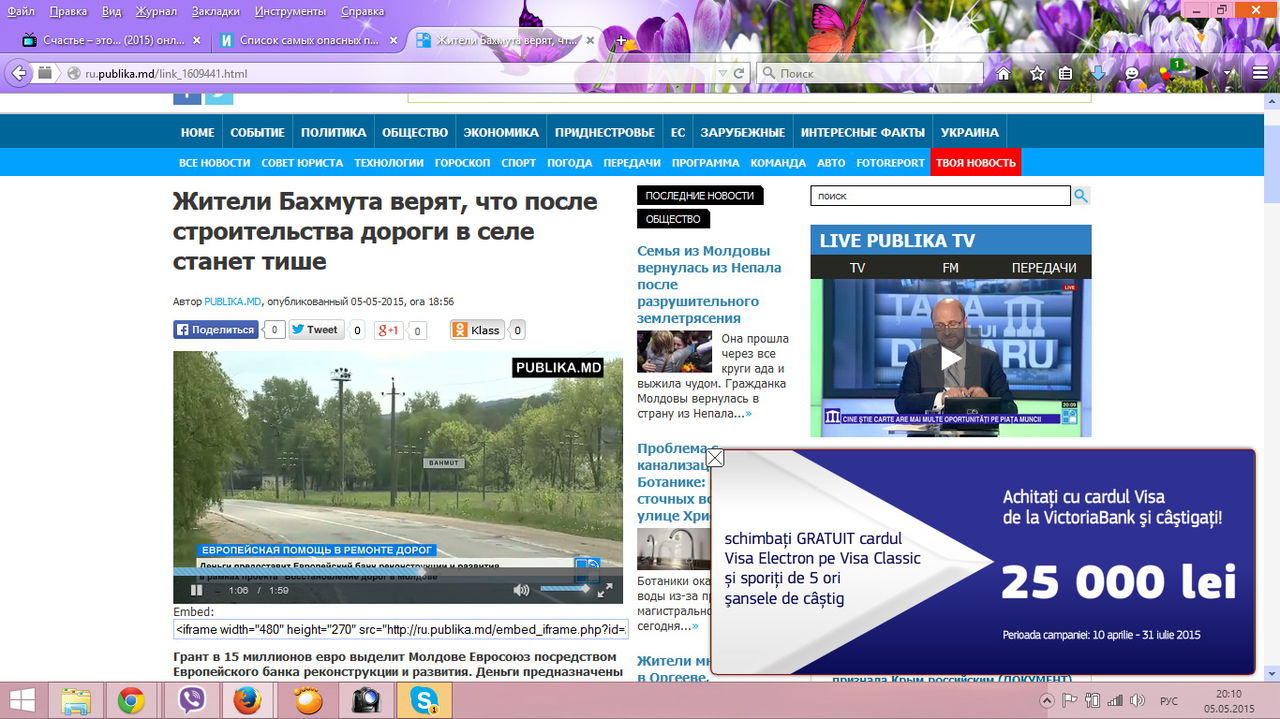Open the camera app on taskbar
The image size is (1280, 719).
click(364, 700)
